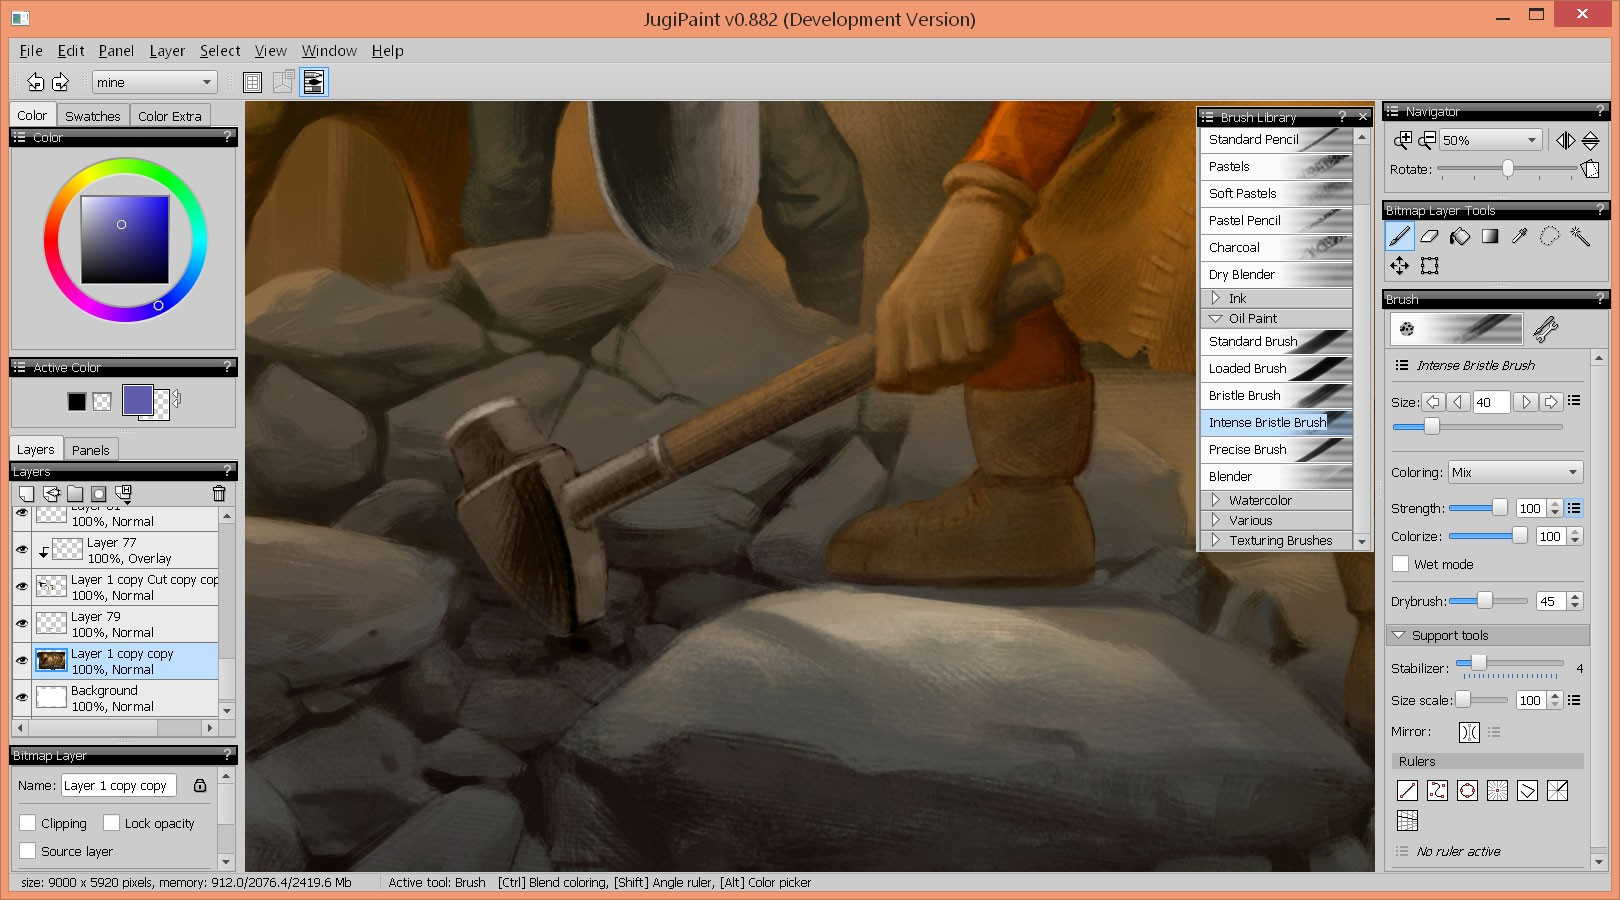The width and height of the screenshot is (1620, 900).
Task: Choose Charcoal from the Brush Library
Action: 1234,247
